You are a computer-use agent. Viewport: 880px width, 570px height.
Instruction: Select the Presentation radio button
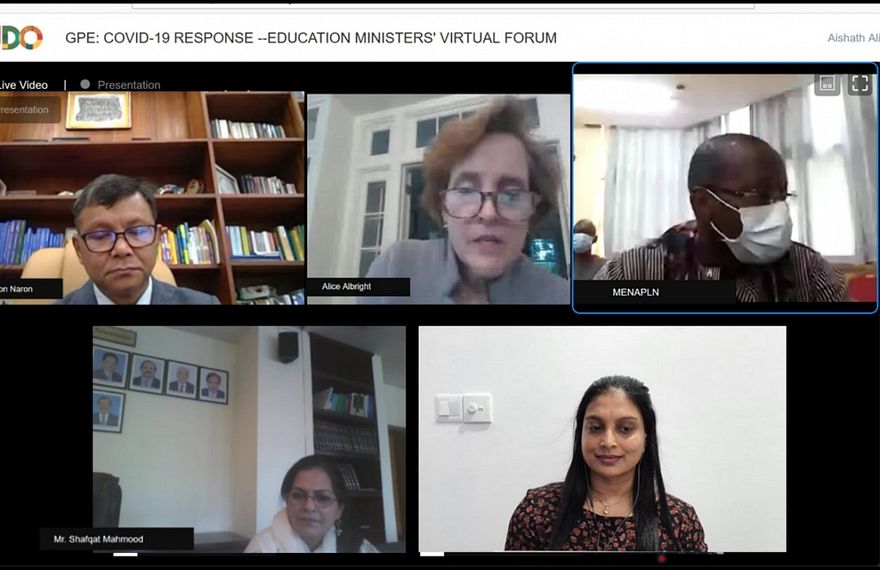pos(85,84)
